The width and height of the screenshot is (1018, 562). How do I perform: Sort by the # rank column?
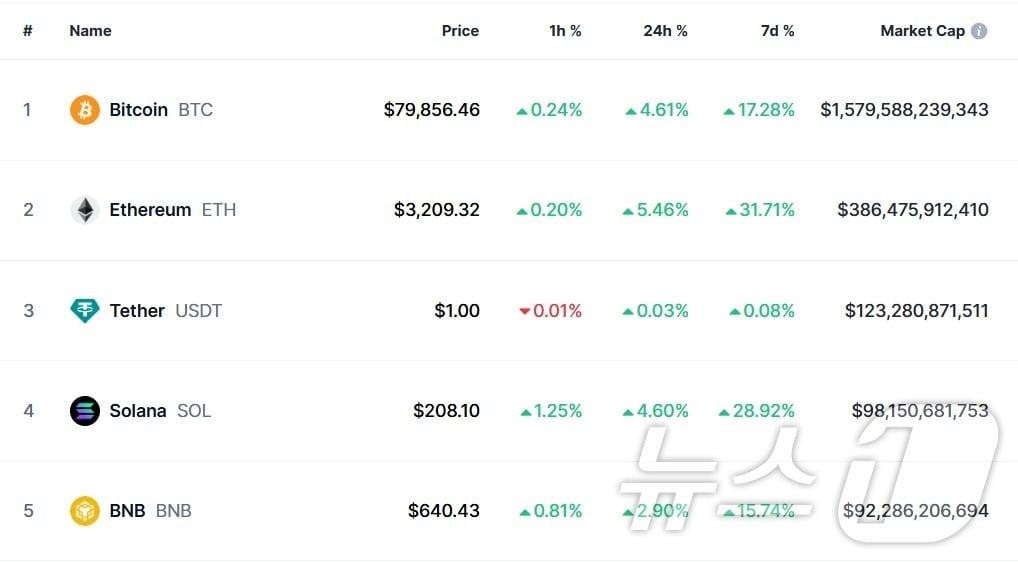click(x=28, y=31)
